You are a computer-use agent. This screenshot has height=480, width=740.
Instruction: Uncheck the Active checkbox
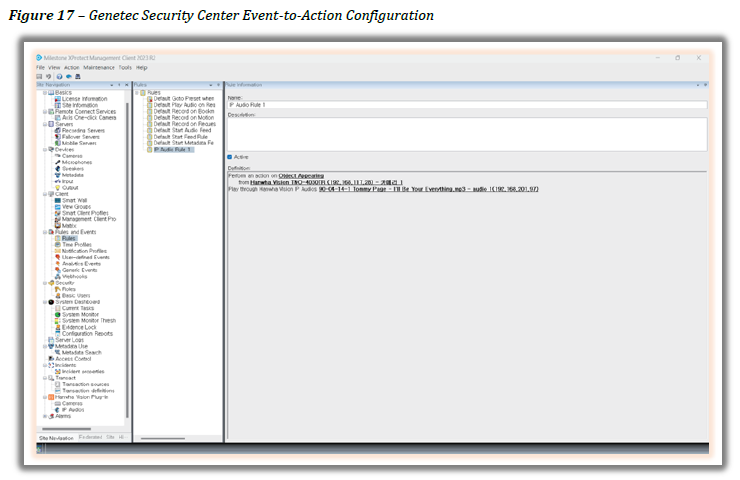(230, 157)
